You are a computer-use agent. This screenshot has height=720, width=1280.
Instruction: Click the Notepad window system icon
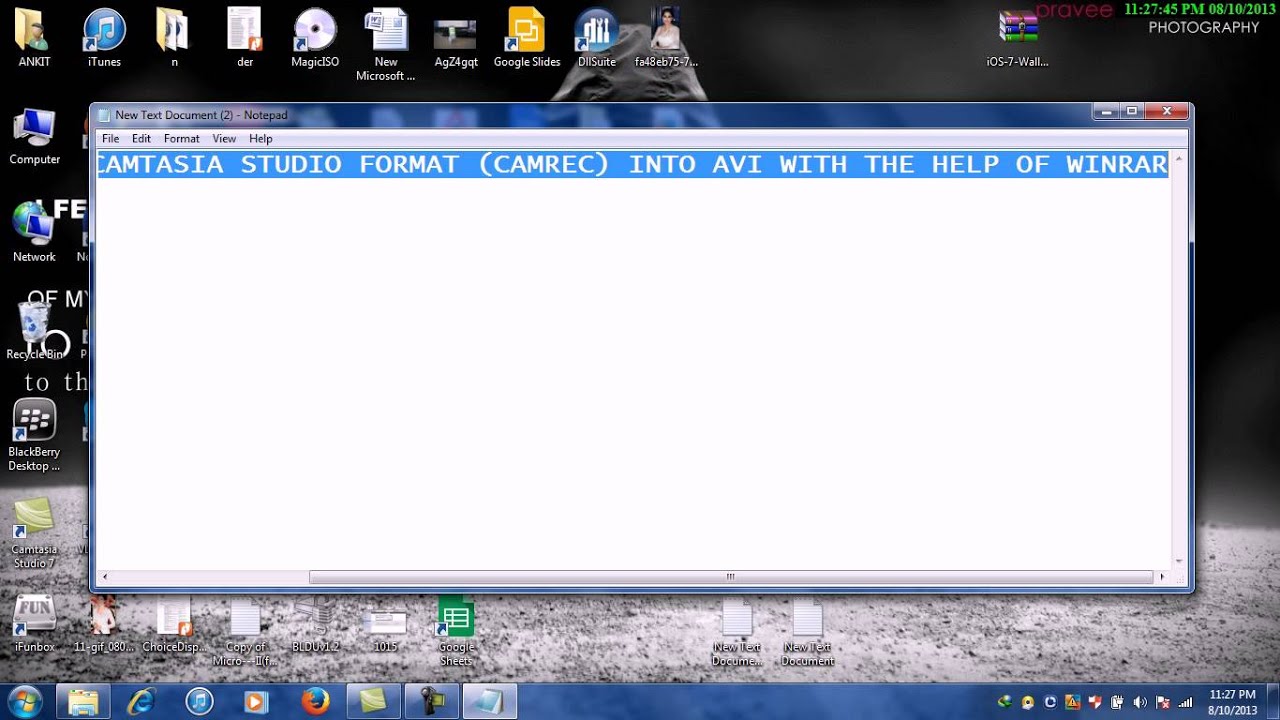(x=104, y=115)
